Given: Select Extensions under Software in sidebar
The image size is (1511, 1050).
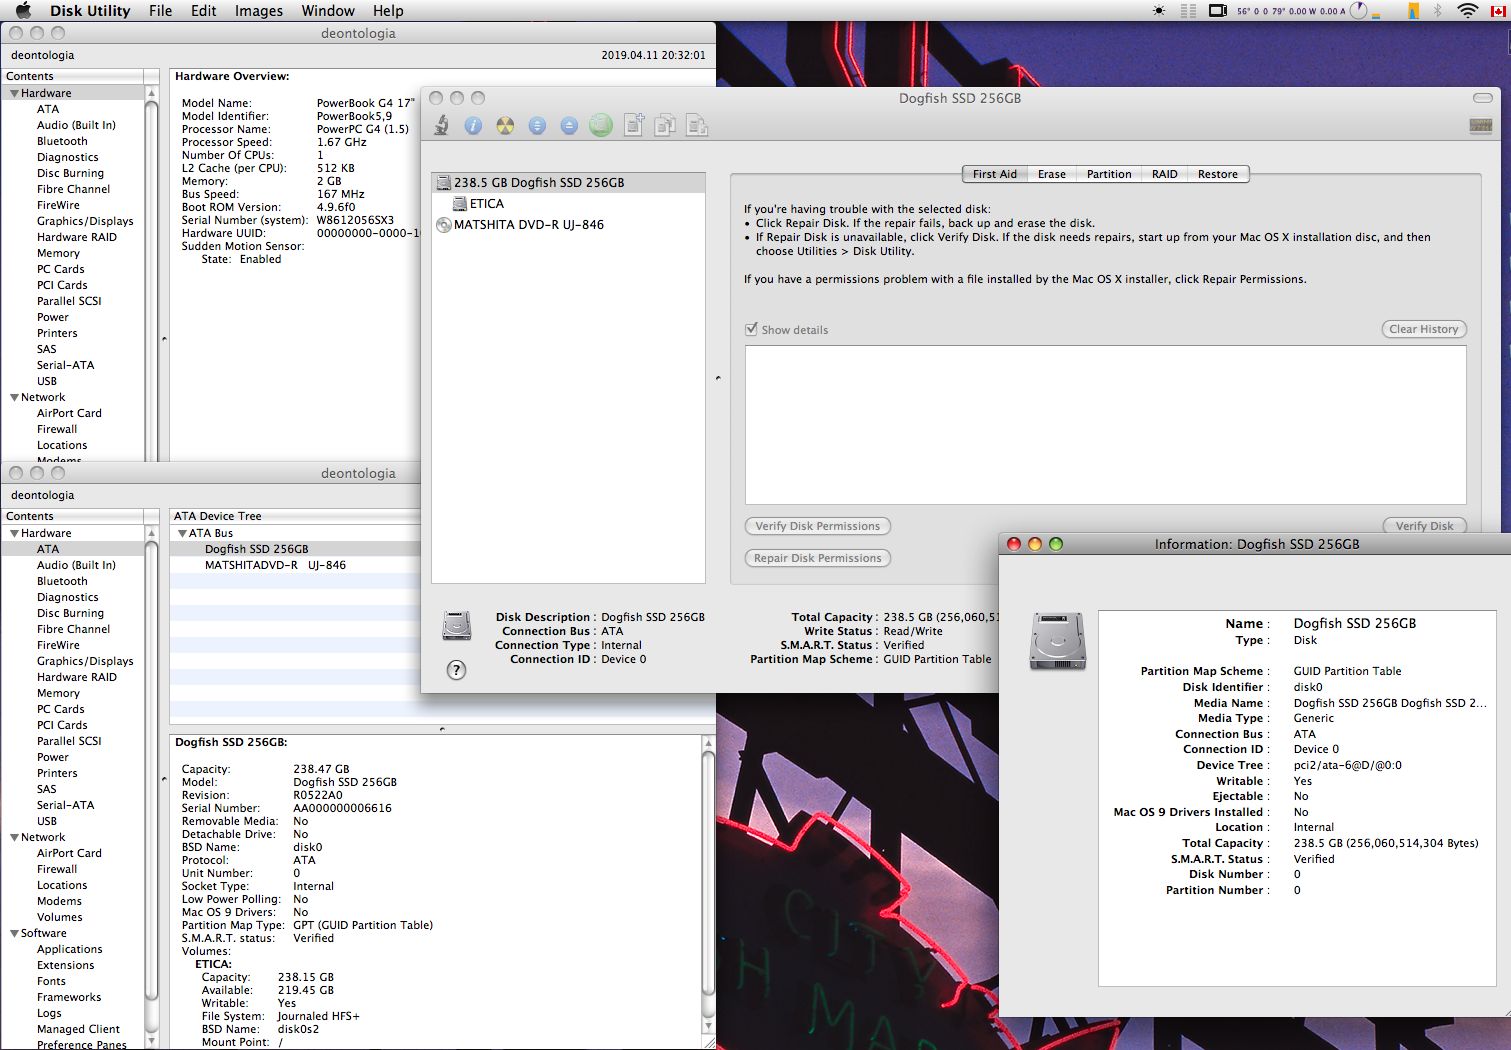Looking at the screenshot, I should point(66,965).
